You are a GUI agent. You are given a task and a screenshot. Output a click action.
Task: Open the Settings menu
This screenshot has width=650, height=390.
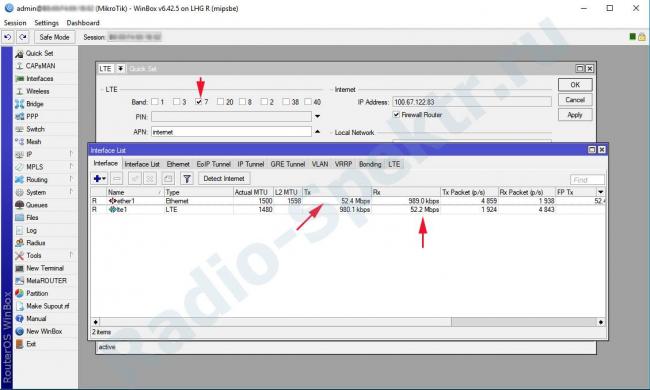click(x=46, y=23)
